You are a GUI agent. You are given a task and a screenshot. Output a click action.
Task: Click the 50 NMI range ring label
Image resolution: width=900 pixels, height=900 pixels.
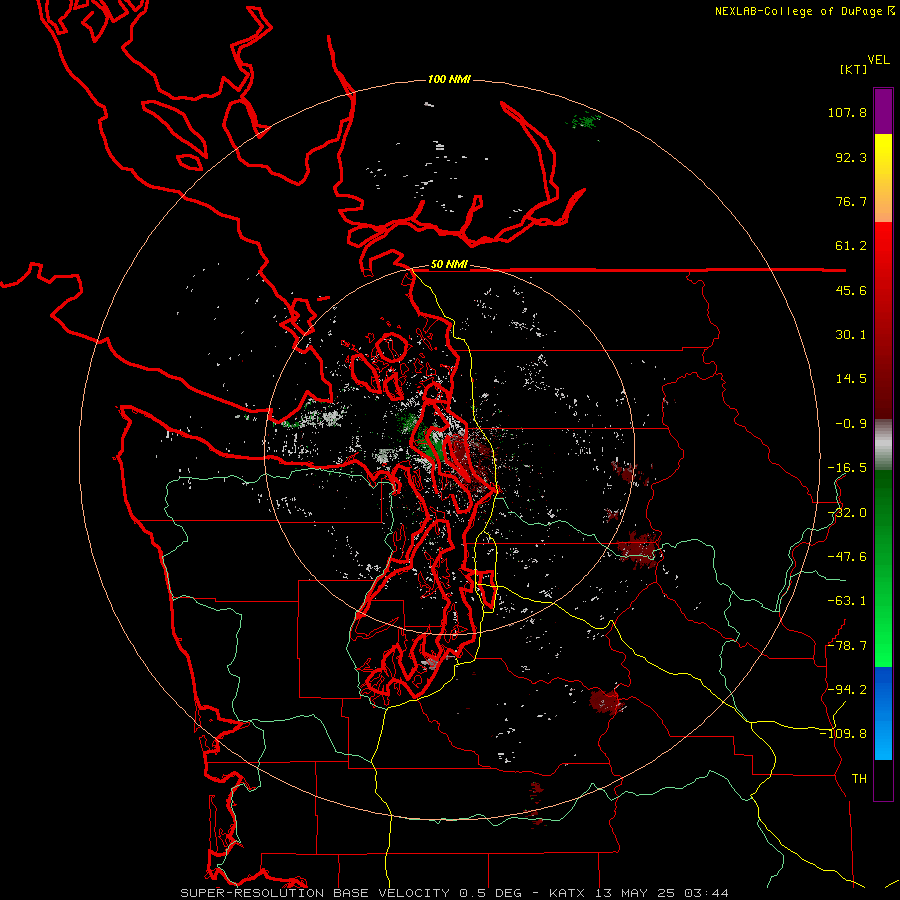(x=449, y=265)
